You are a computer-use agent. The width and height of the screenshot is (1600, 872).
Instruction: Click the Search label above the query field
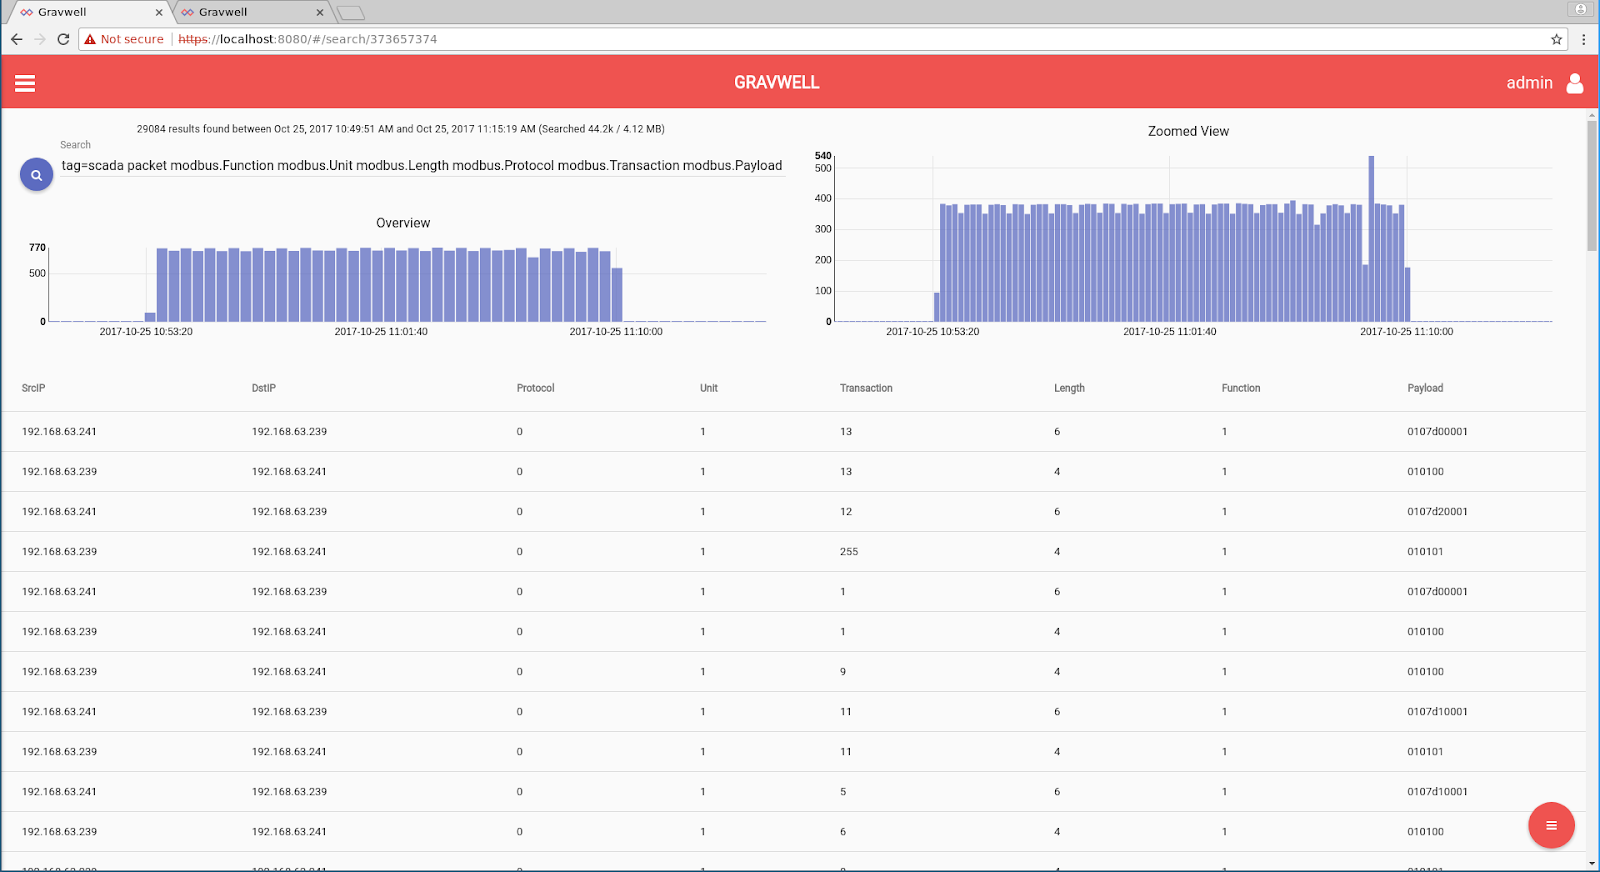coord(75,145)
